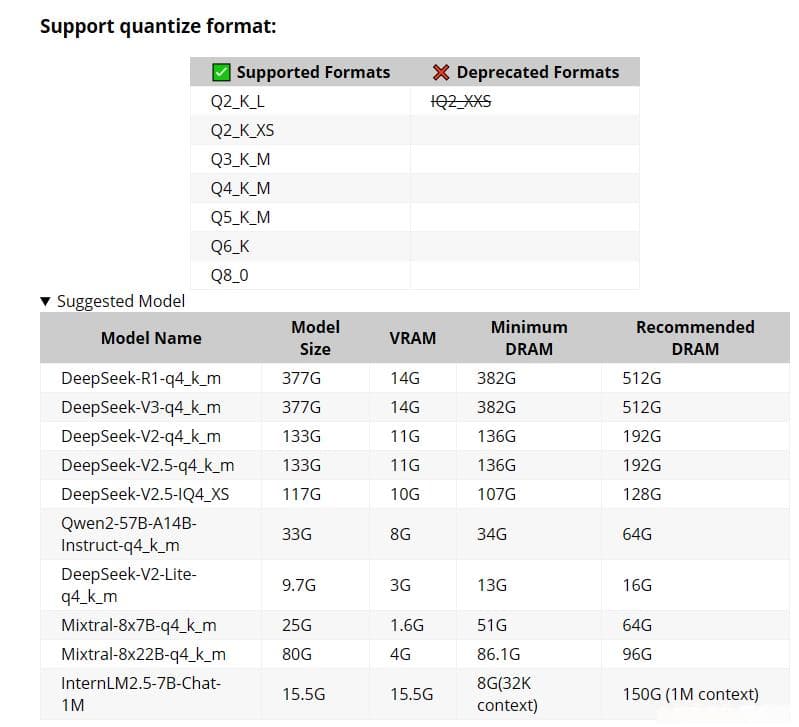Click the red X icon beside Deprecated Formats

pos(441,72)
